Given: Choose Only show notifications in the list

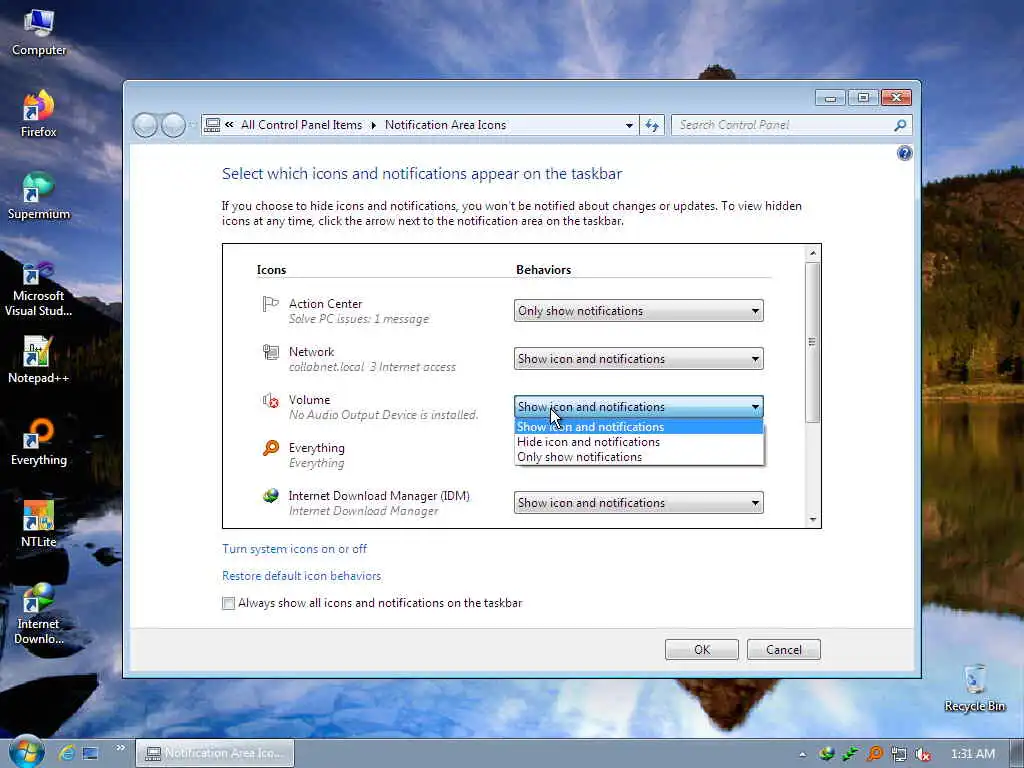Looking at the screenshot, I should (x=638, y=457).
